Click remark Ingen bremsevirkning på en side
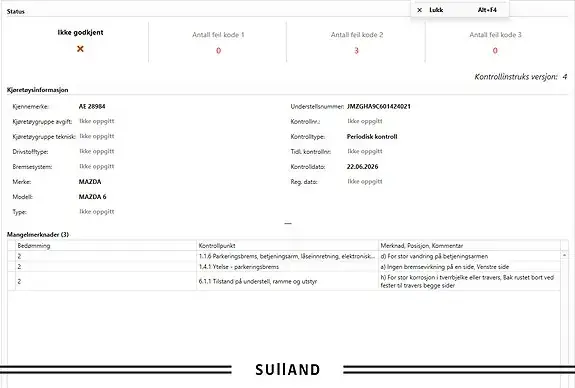This screenshot has width=575, height=388. point(444,267)
